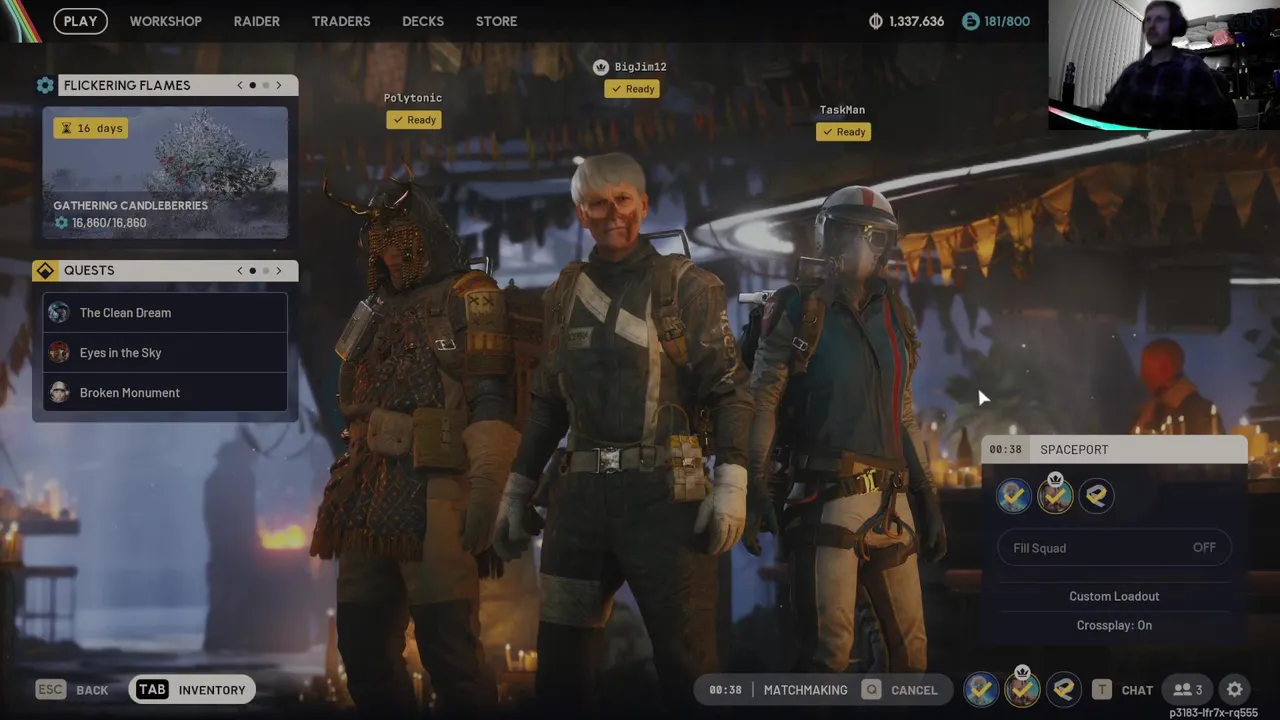Go to previous Flickering Flames event arrow
The width and height of the screenshot is (1280, 720).
pyautogui.click(x=240, y=85)
